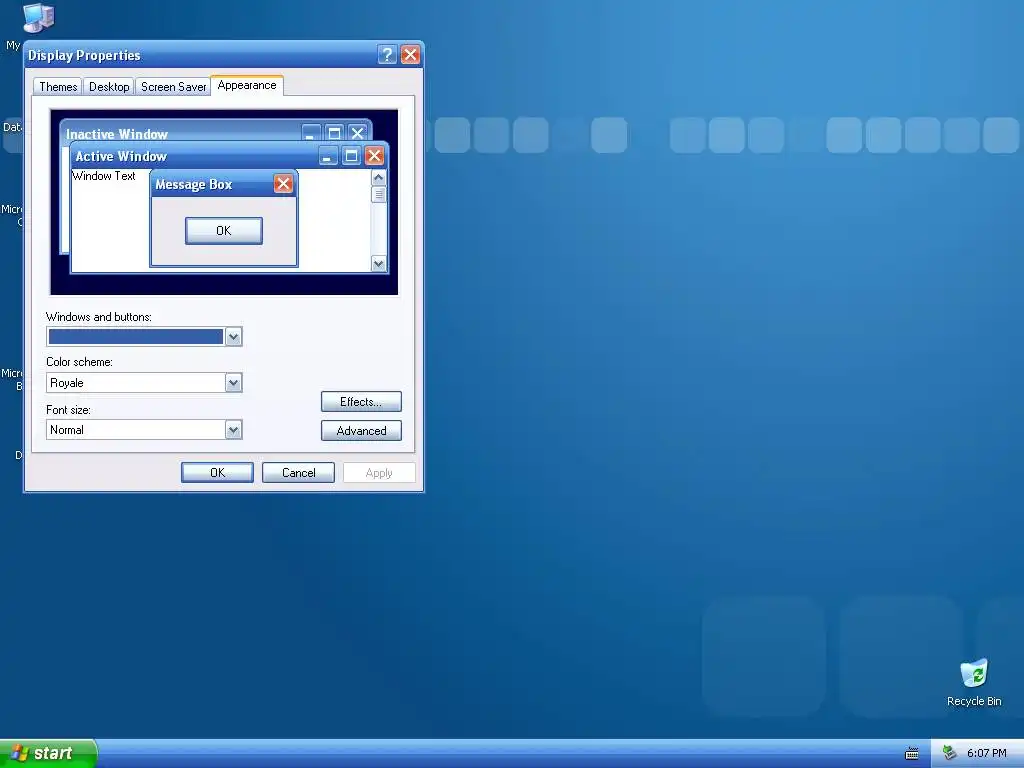The image size is (1024, 768).
Task: Open the Themes tab
Action: (57, 87)
